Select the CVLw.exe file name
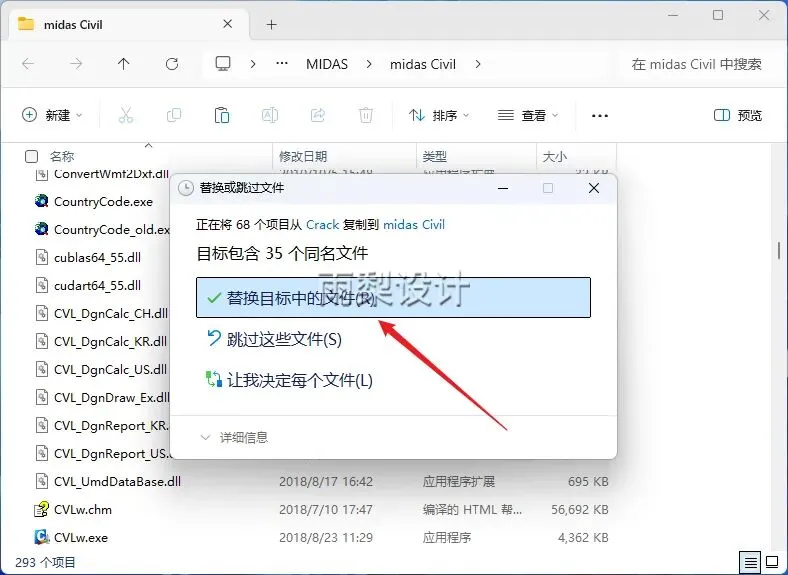The image size is (788, 575). click(x=81, y=537)
